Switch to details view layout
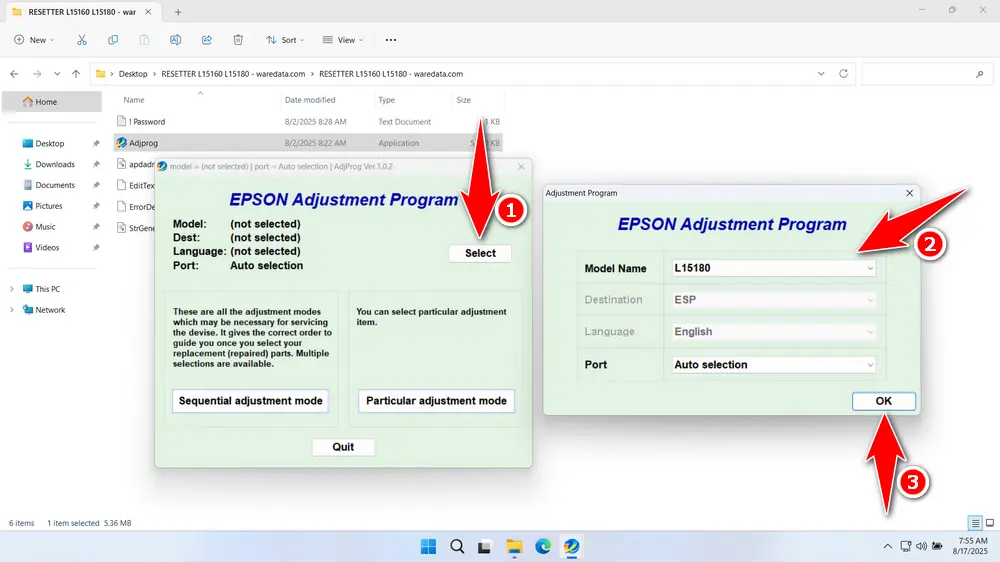This screenshot has height=562, width=1000. [975, 523]
